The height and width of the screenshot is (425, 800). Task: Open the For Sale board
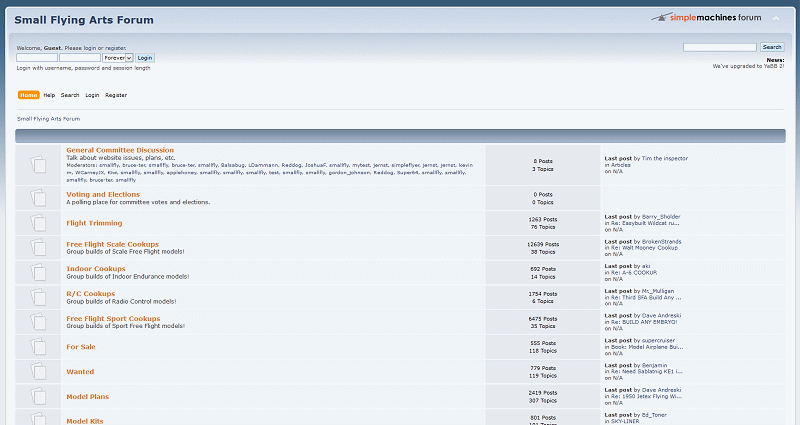click(81, 347)
